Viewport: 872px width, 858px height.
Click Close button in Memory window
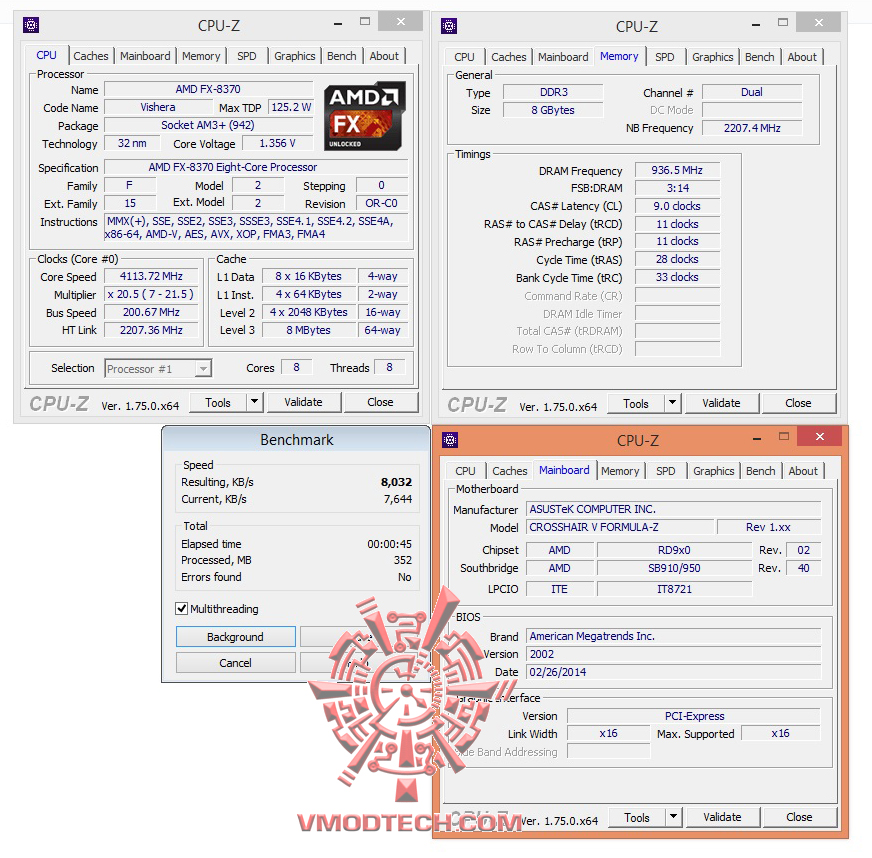(x=799, y=403)
